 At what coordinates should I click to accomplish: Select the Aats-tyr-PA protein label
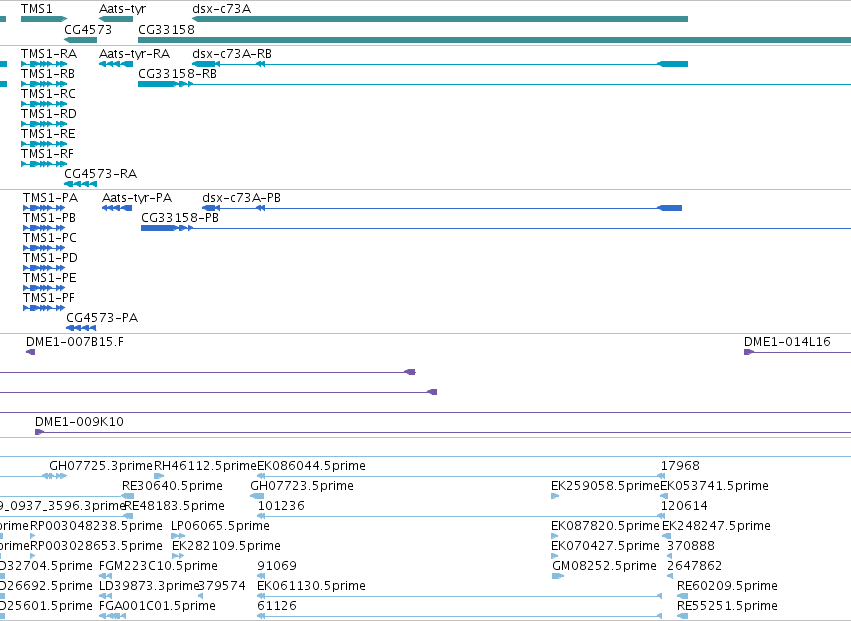137,198
